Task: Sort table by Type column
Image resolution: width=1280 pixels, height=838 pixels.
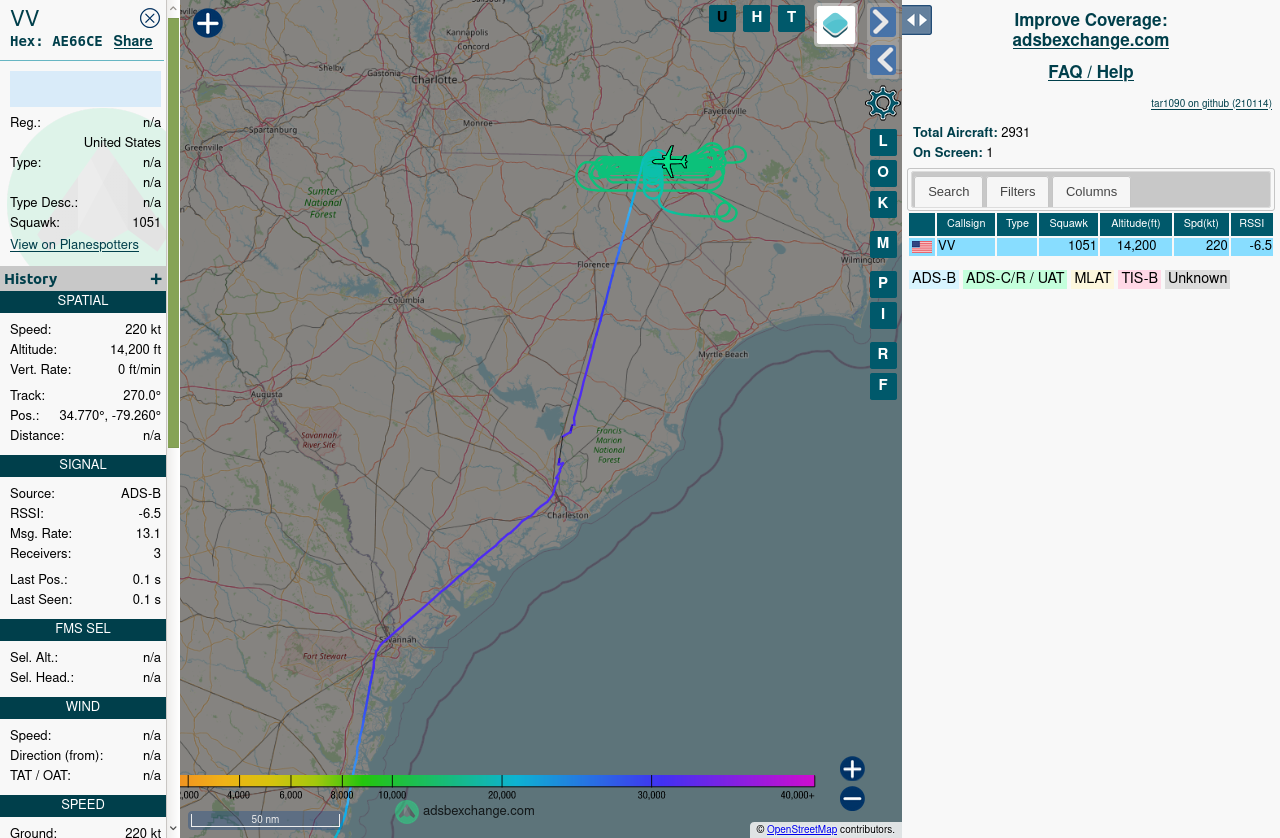Action: pos(1017,224)
